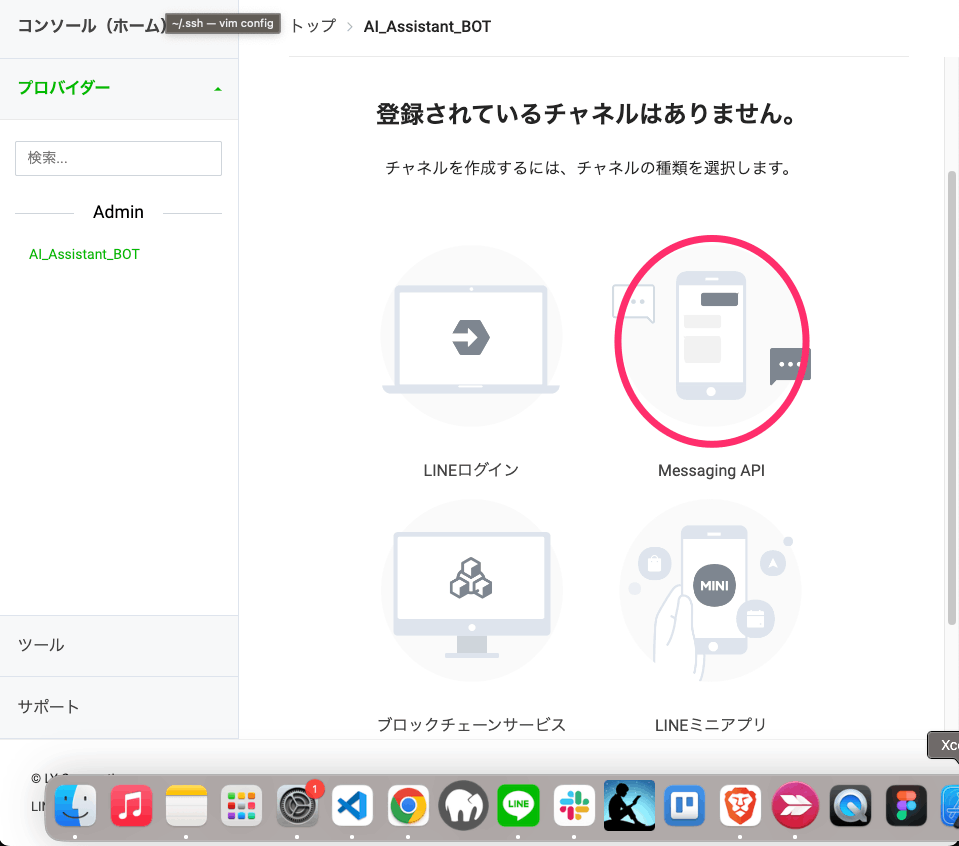The image size is (959, 846).
Task: Select the LINE Login laptop illustration
Action: click(x=471, y=336)
